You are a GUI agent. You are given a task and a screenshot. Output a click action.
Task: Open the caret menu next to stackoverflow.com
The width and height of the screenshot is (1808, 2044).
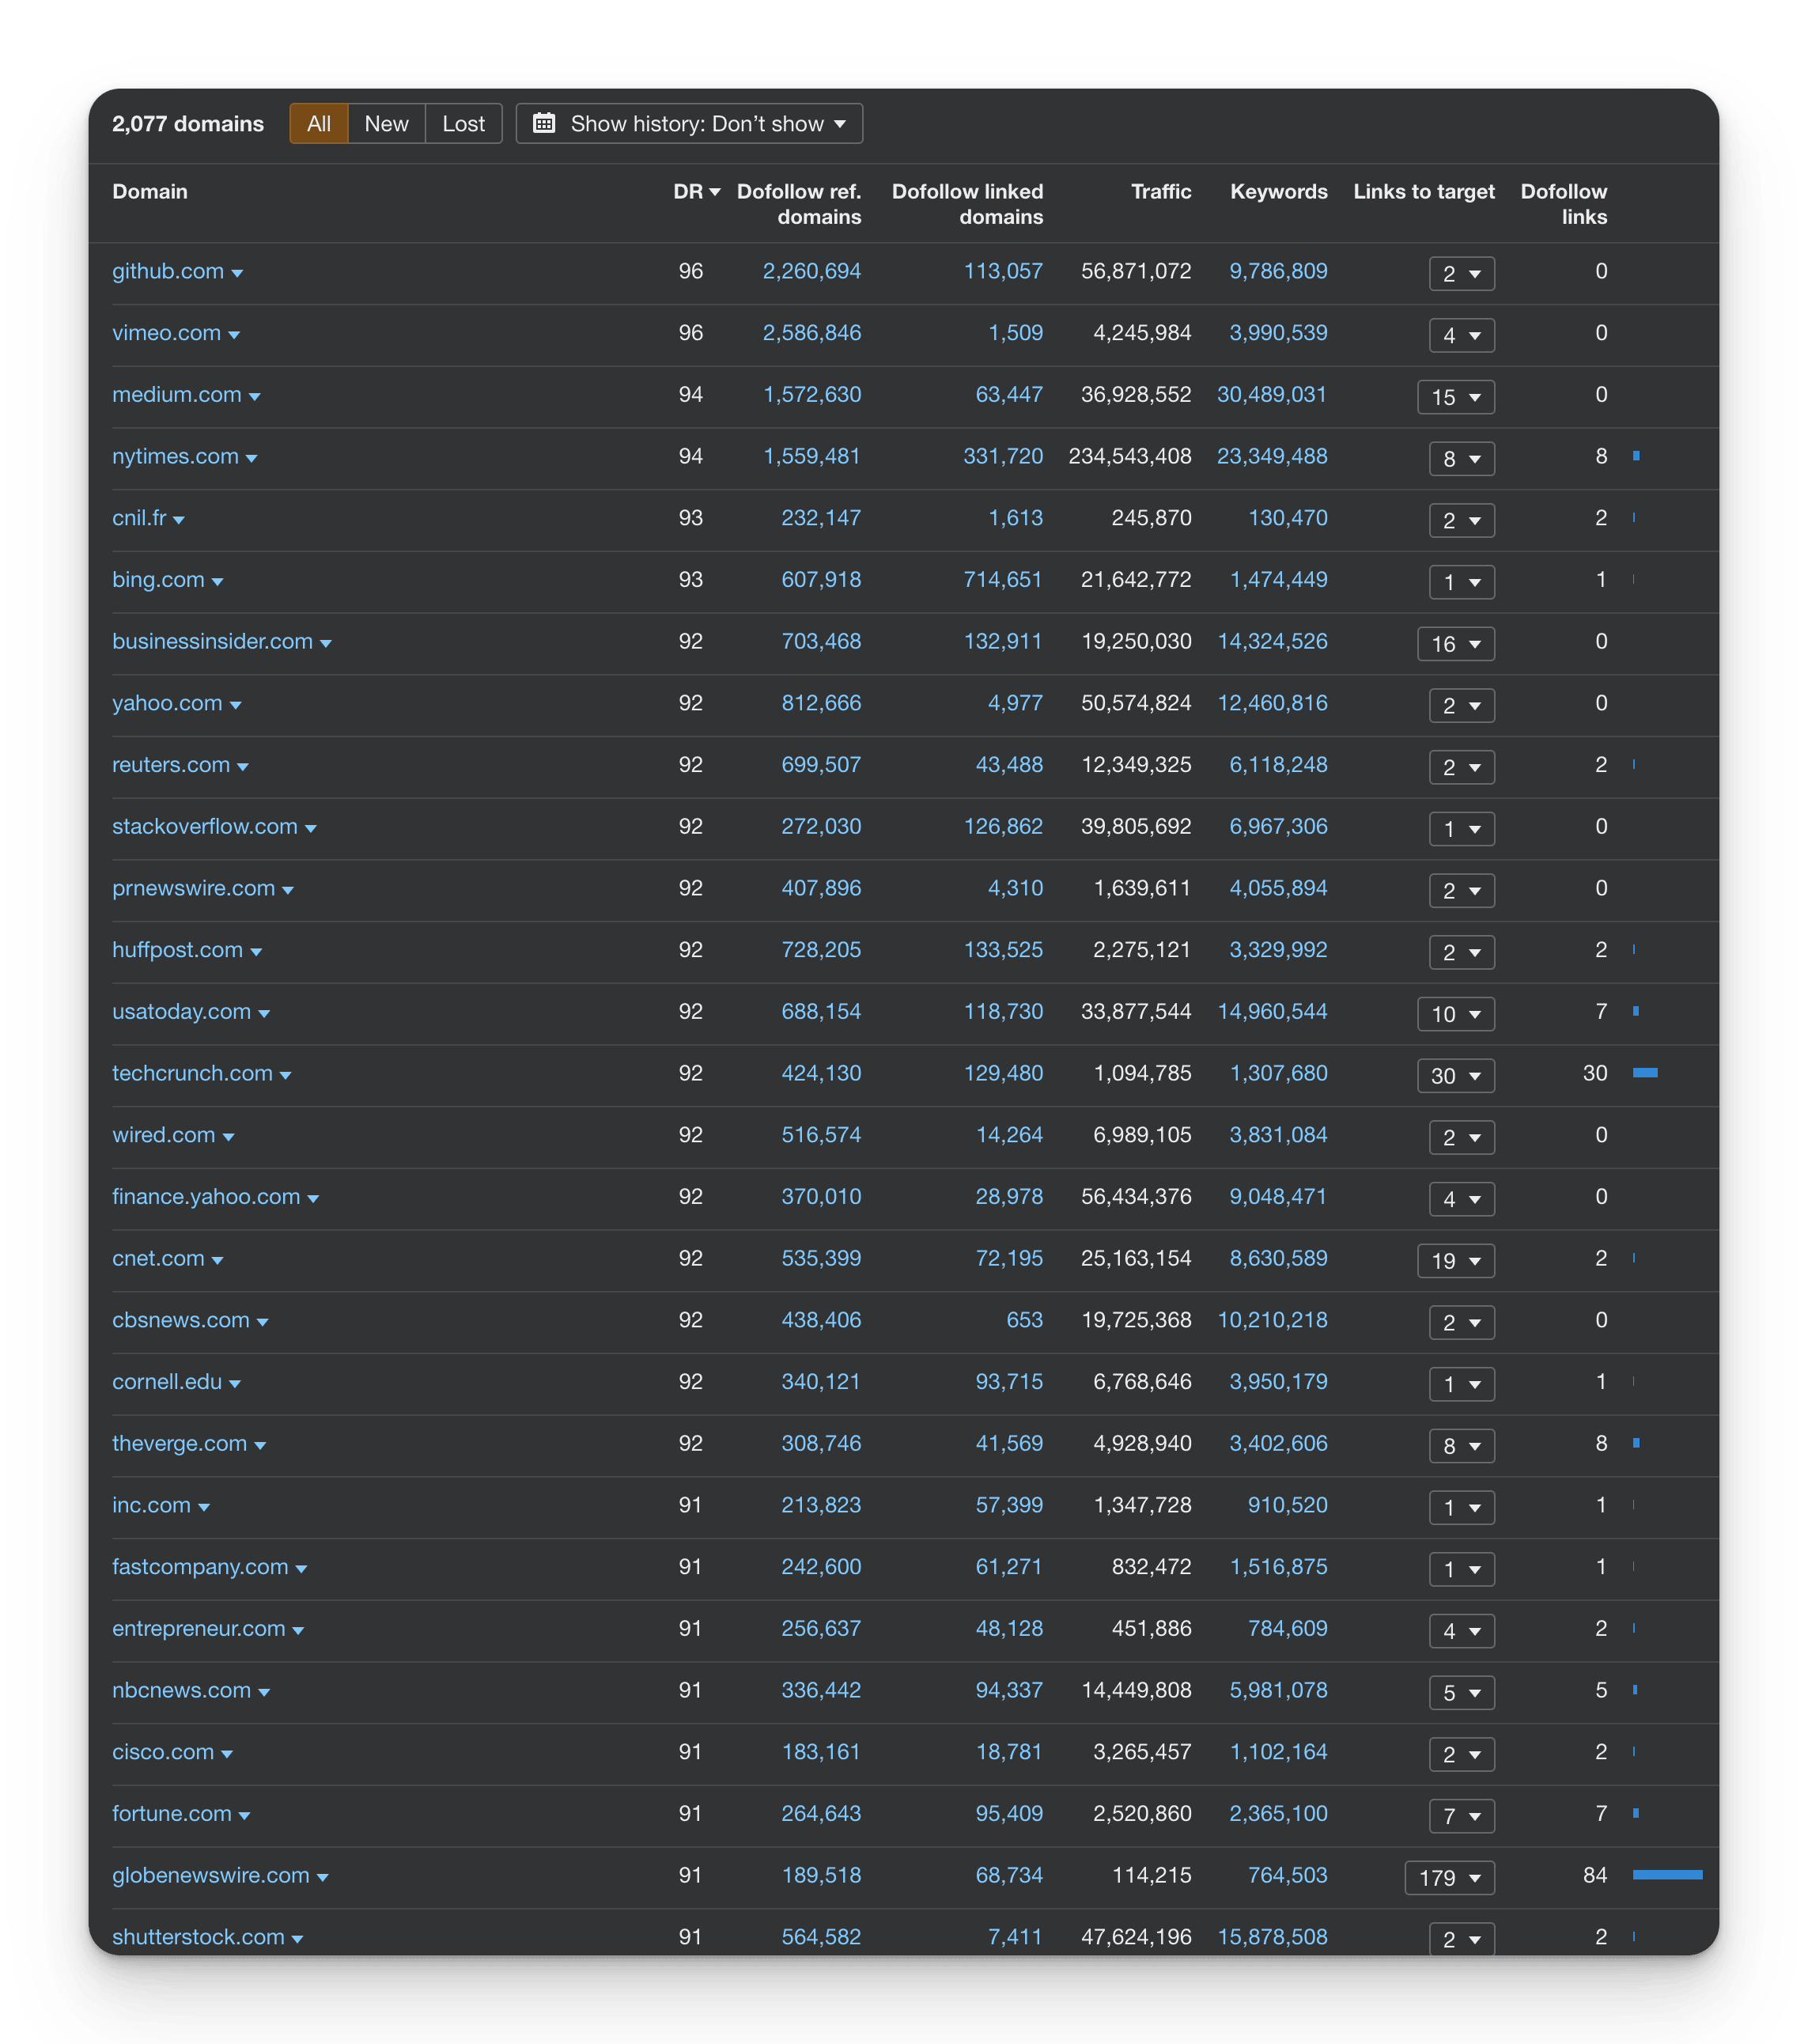(311, 829)
